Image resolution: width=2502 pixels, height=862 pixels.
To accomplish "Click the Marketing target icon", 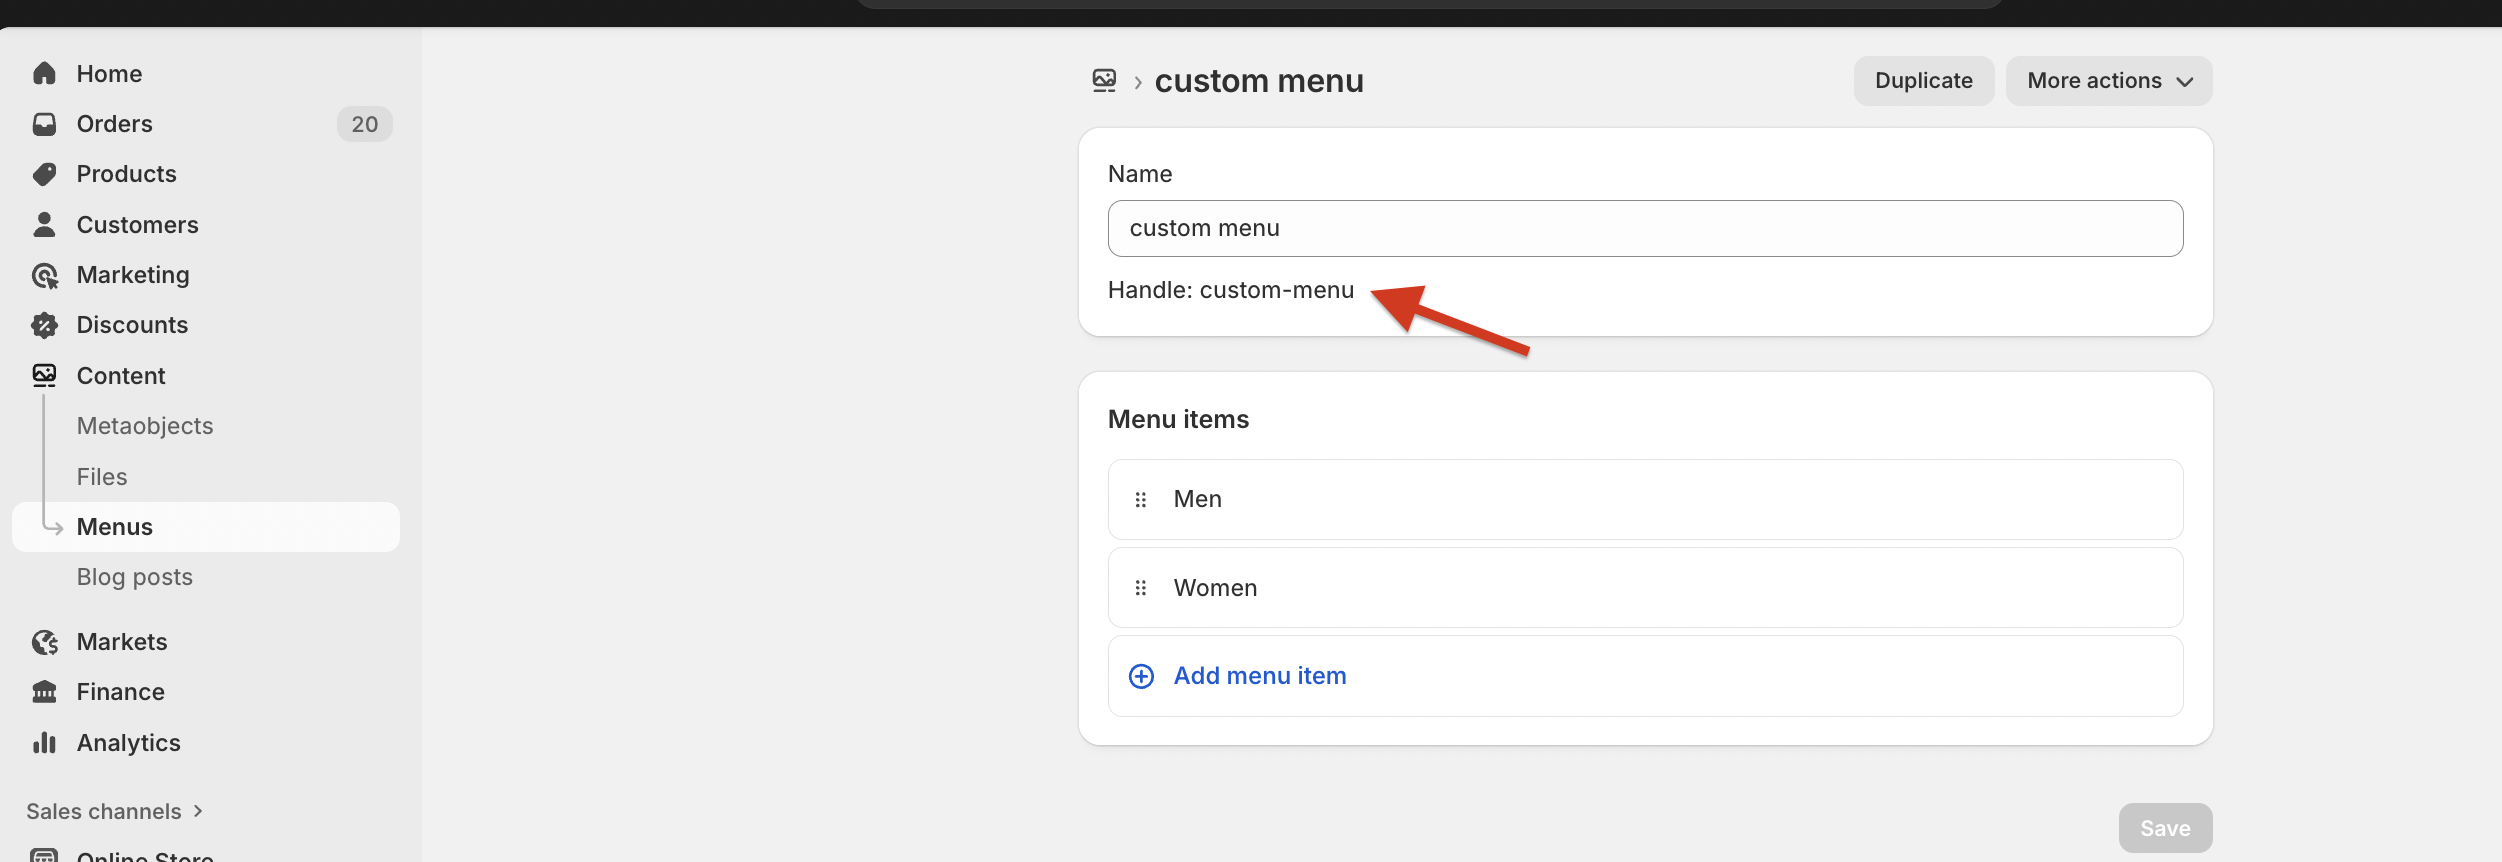I will pos(44,275).
